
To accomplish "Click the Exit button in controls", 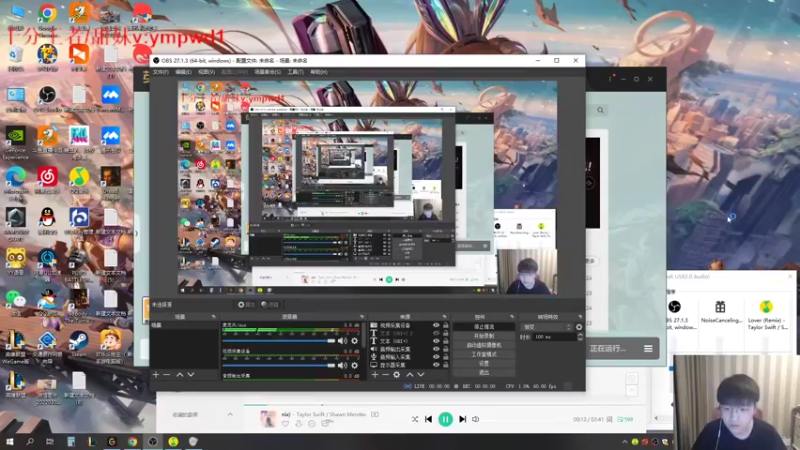I will pos(484,372).
